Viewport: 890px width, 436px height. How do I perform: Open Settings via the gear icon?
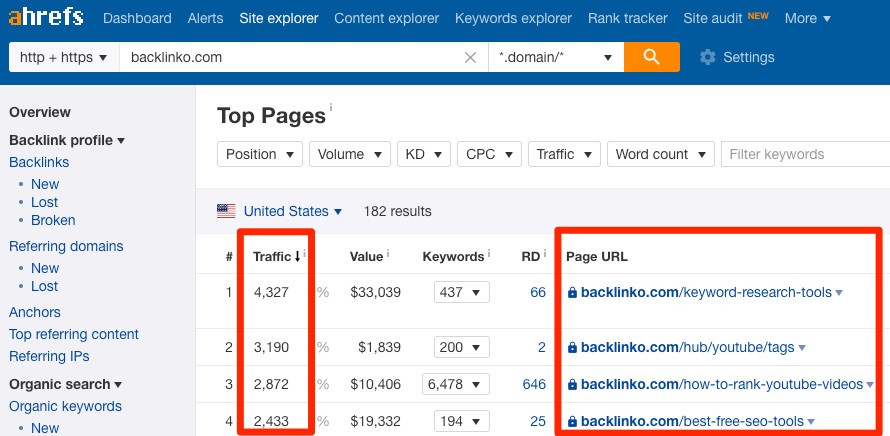tap(708, 57)
